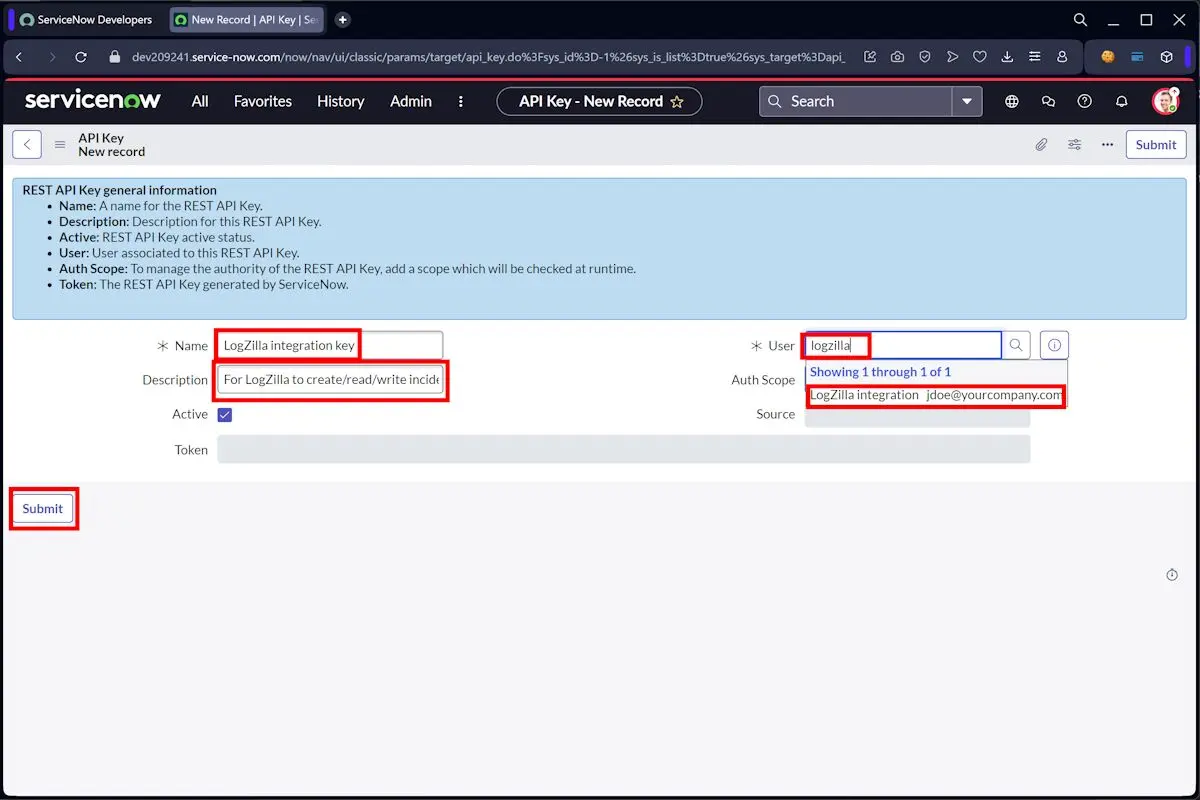Screen dimensions: 1200x800
Task: Open the globe language selector in ServiceNow header
Action: (1011, 101)
